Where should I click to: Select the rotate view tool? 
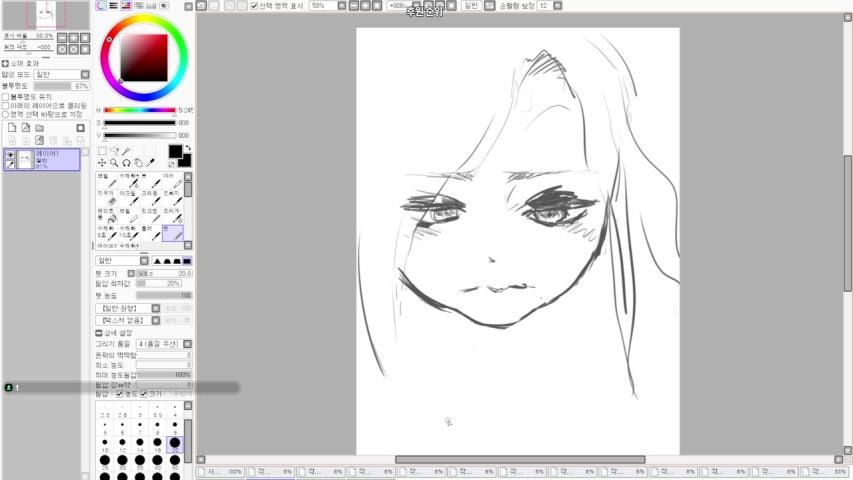126,163
